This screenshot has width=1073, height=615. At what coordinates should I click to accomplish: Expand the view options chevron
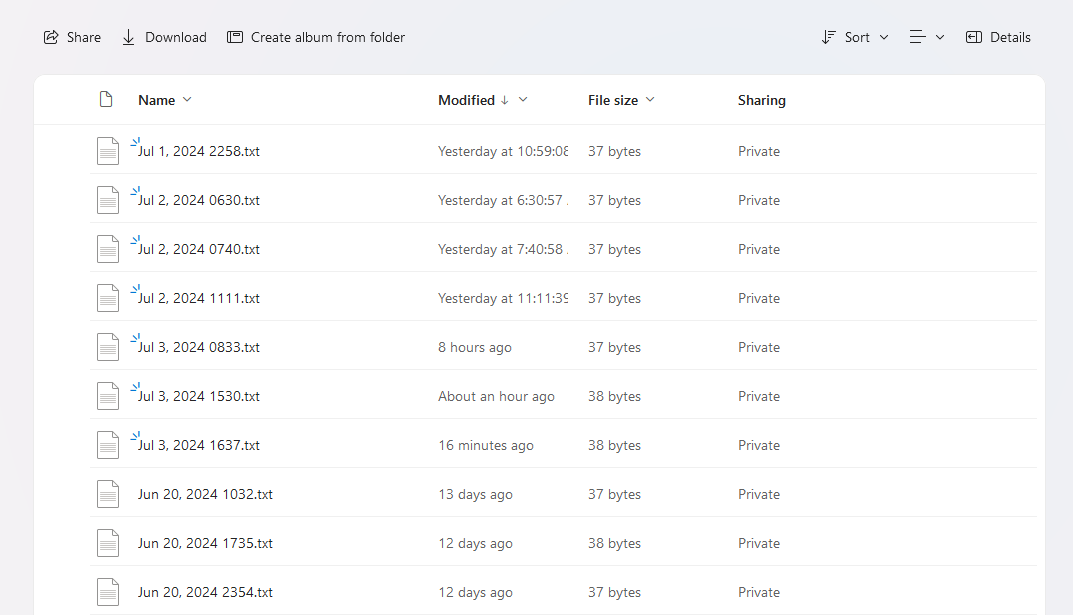click(x=940, y=38)
